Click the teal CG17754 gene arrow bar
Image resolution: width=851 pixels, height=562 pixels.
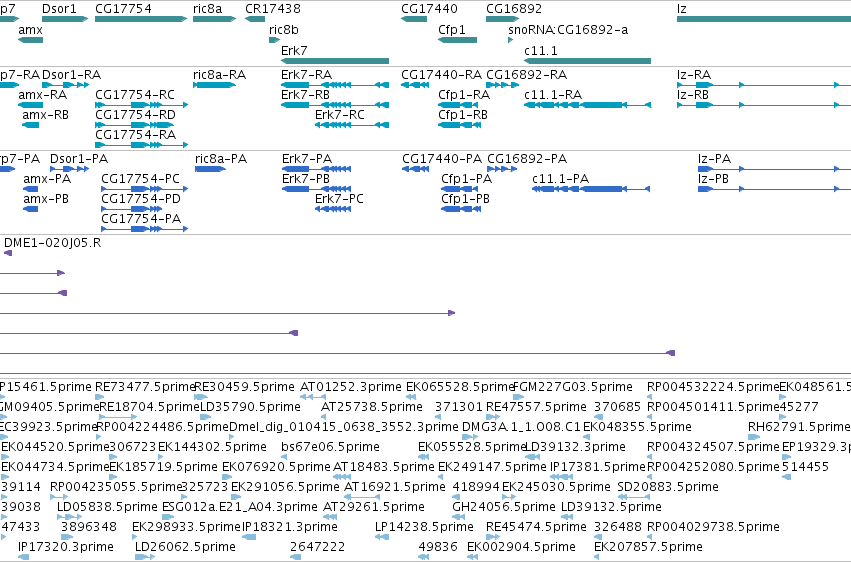tap(141, 19)
